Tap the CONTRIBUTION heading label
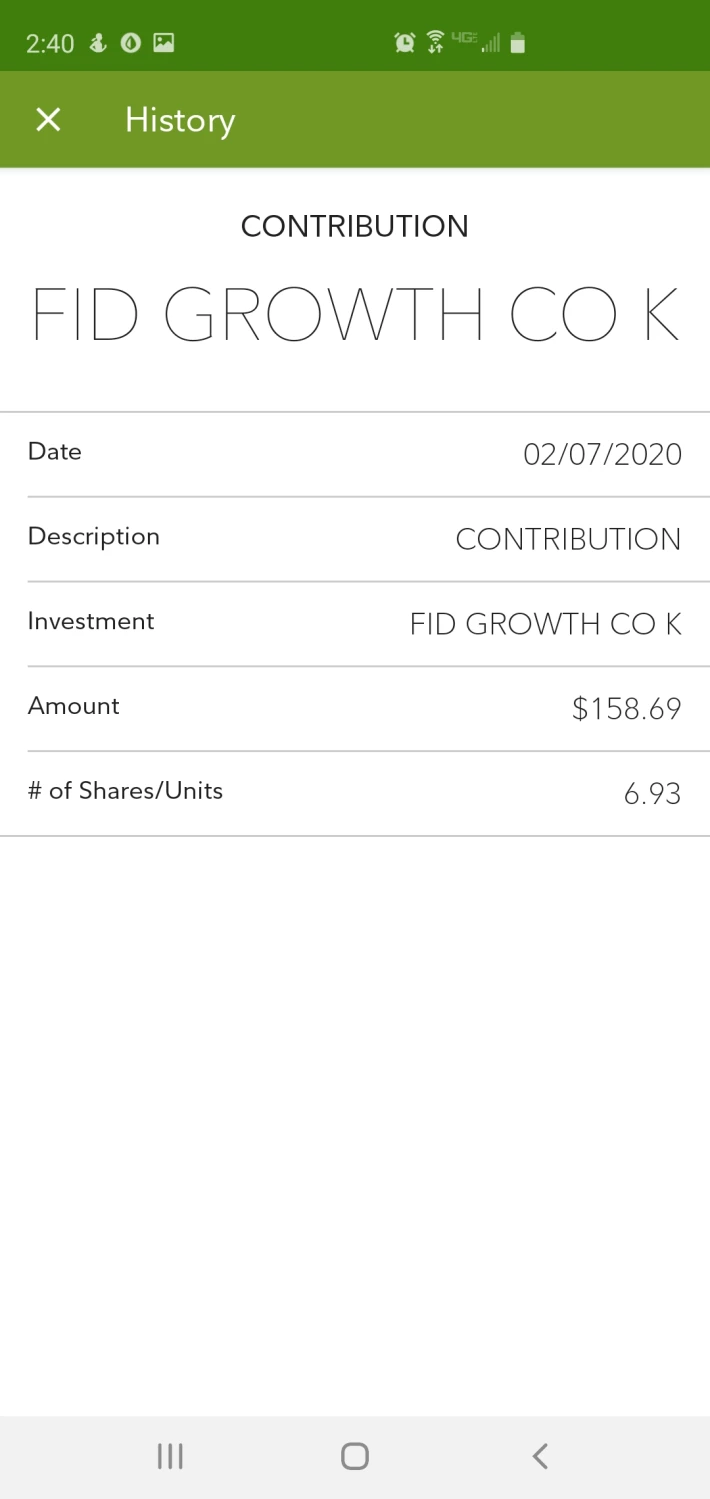710x1499 pixels. coord(355,226)
